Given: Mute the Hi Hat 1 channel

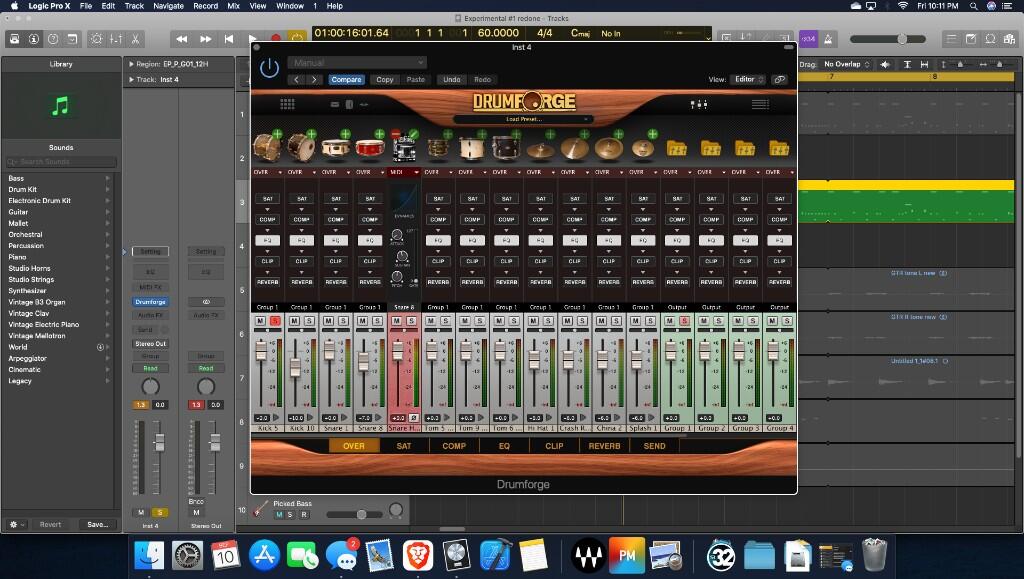Looking at the screenshot, I should click(533, 321).
